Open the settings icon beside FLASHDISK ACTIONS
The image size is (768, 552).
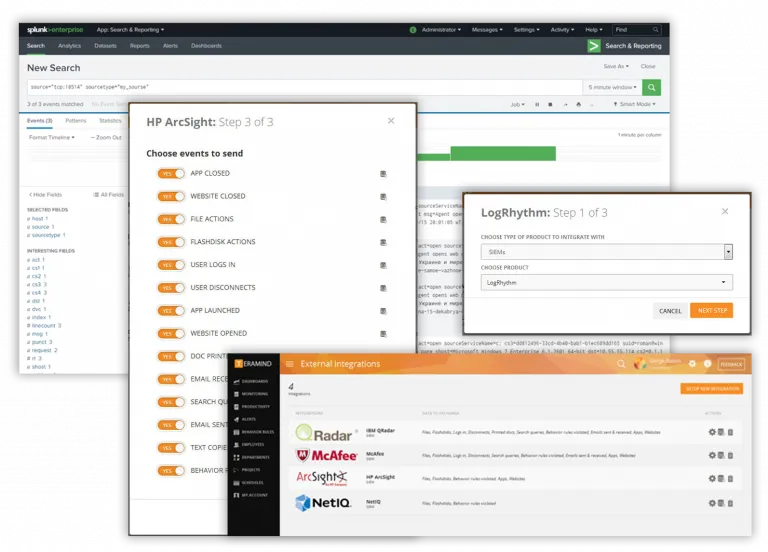(383, 242)
